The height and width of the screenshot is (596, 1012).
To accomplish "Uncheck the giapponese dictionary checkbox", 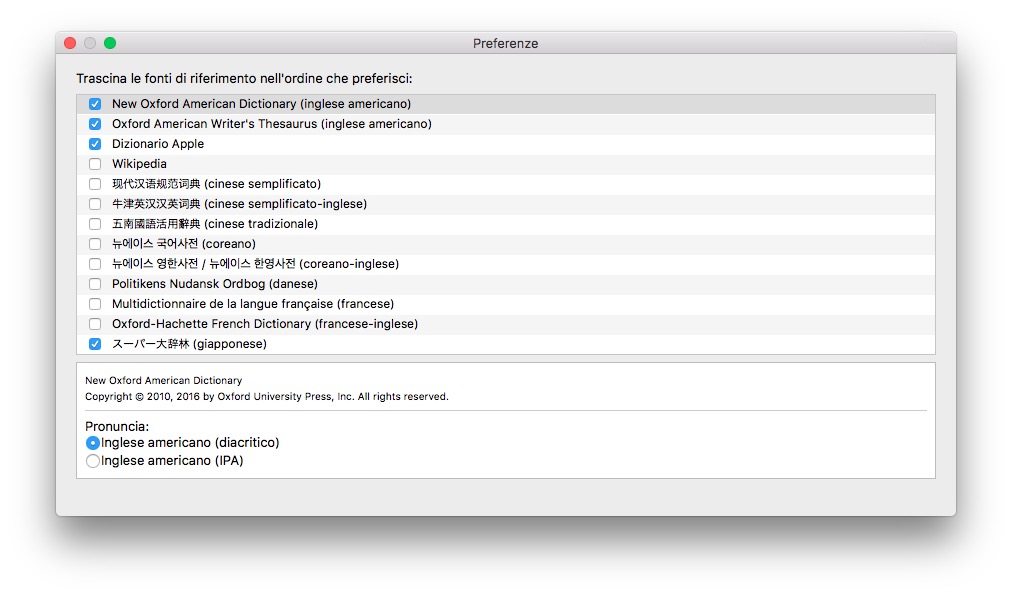I will [x=95, y=344].
